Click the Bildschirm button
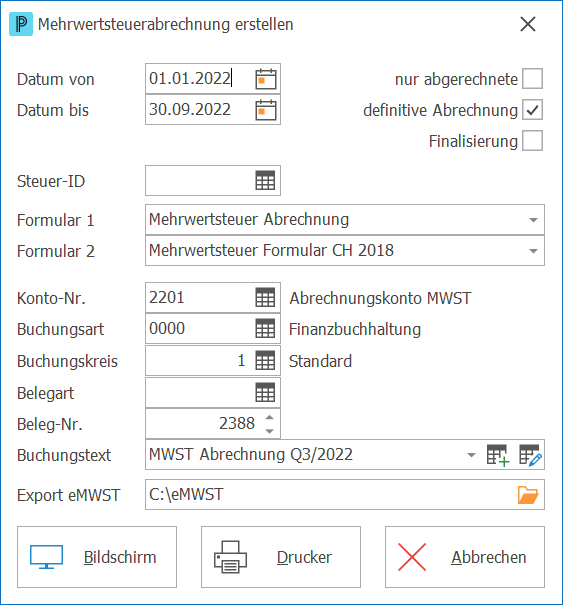 coord(97,557)
